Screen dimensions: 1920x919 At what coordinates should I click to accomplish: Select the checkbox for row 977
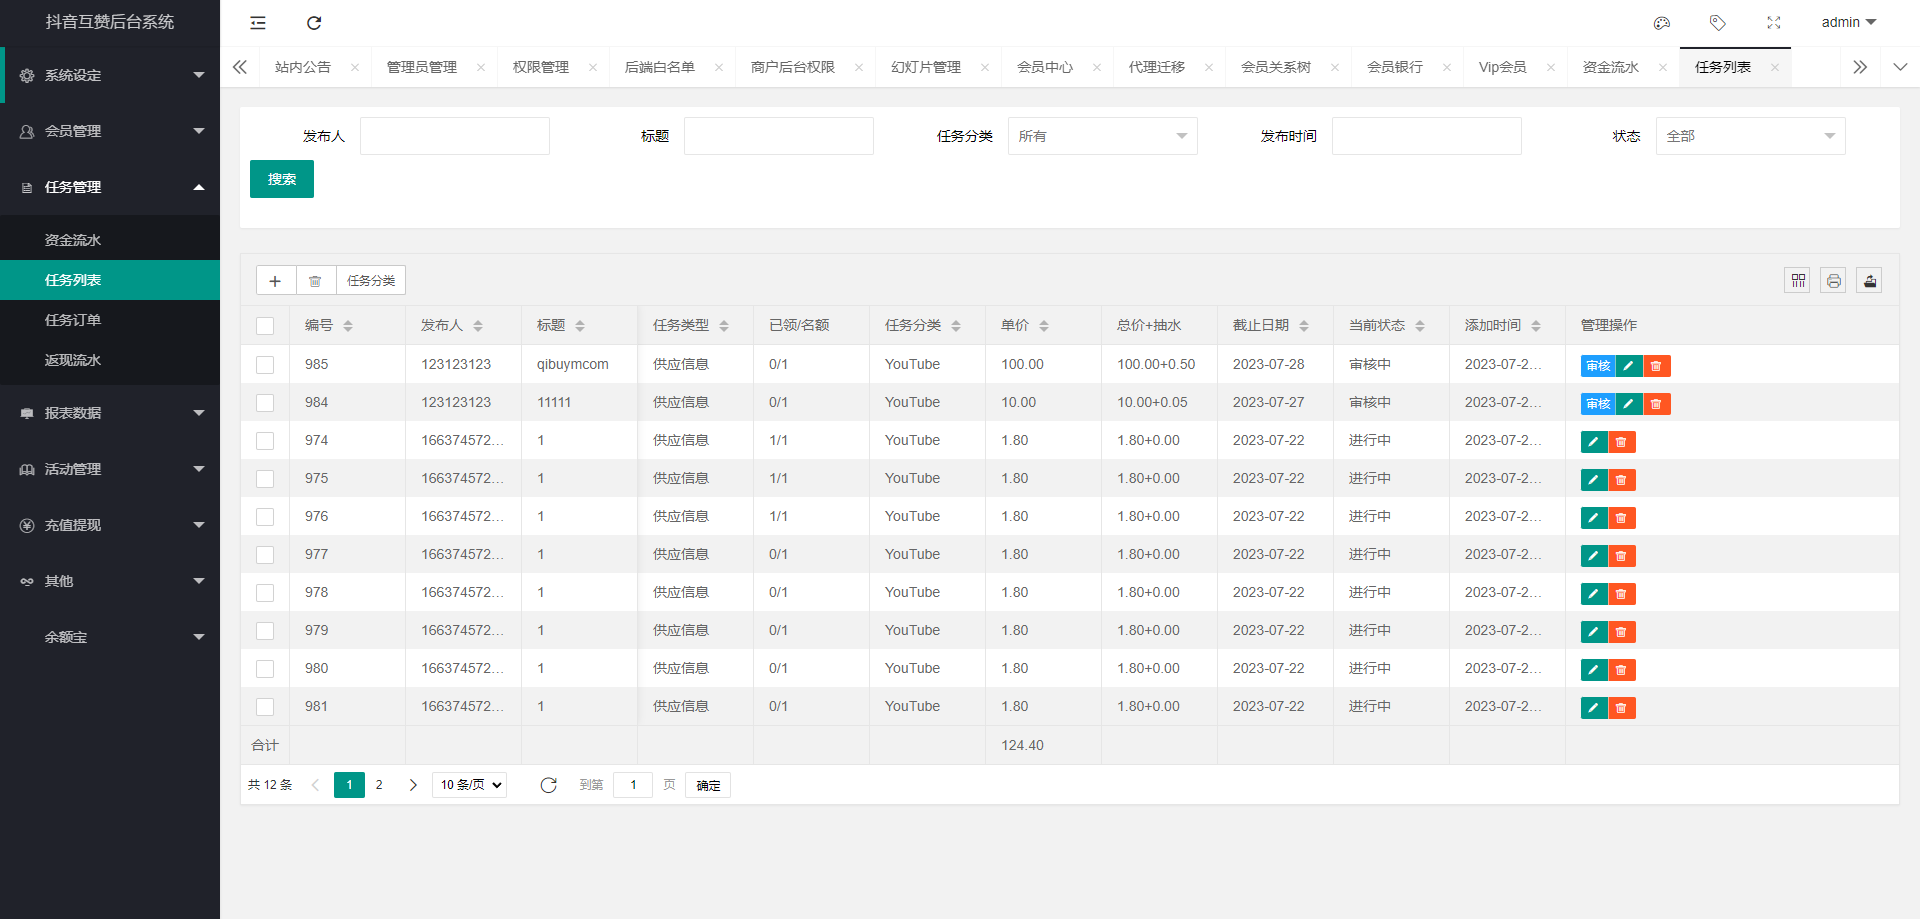[265, 555]
